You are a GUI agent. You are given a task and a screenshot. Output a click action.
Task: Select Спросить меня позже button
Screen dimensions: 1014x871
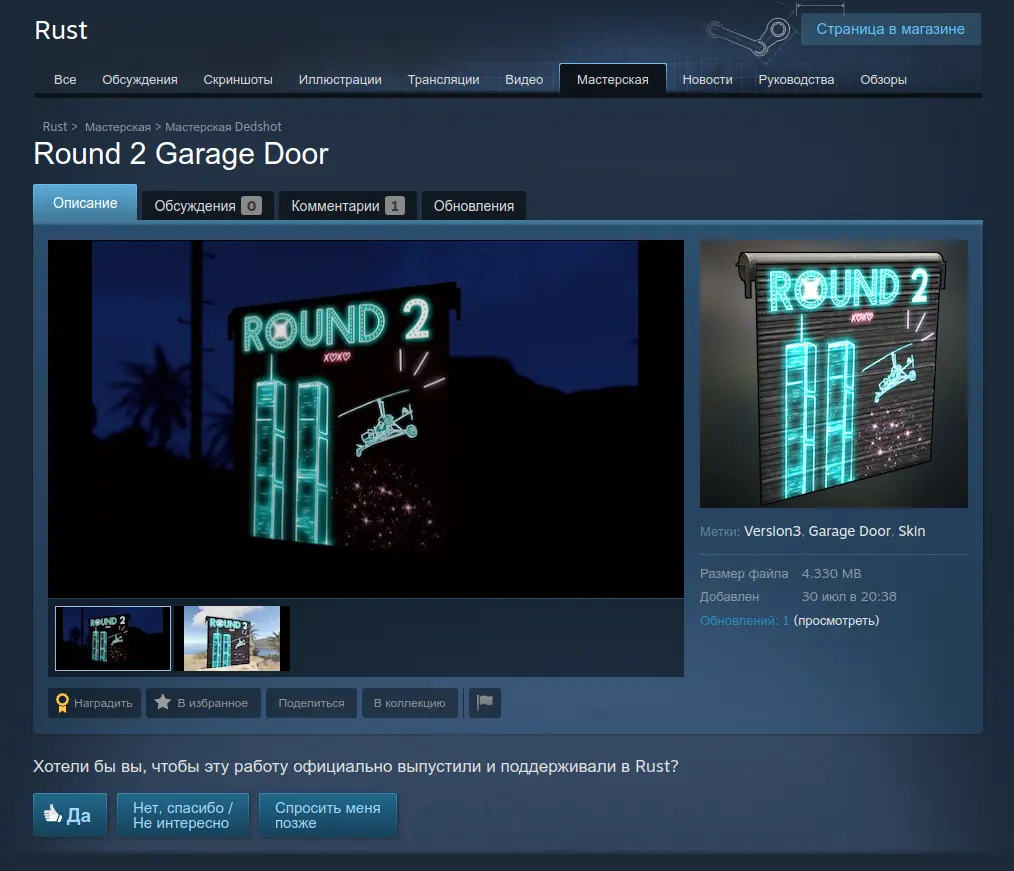pyautogui.click(x=327, y=815)
